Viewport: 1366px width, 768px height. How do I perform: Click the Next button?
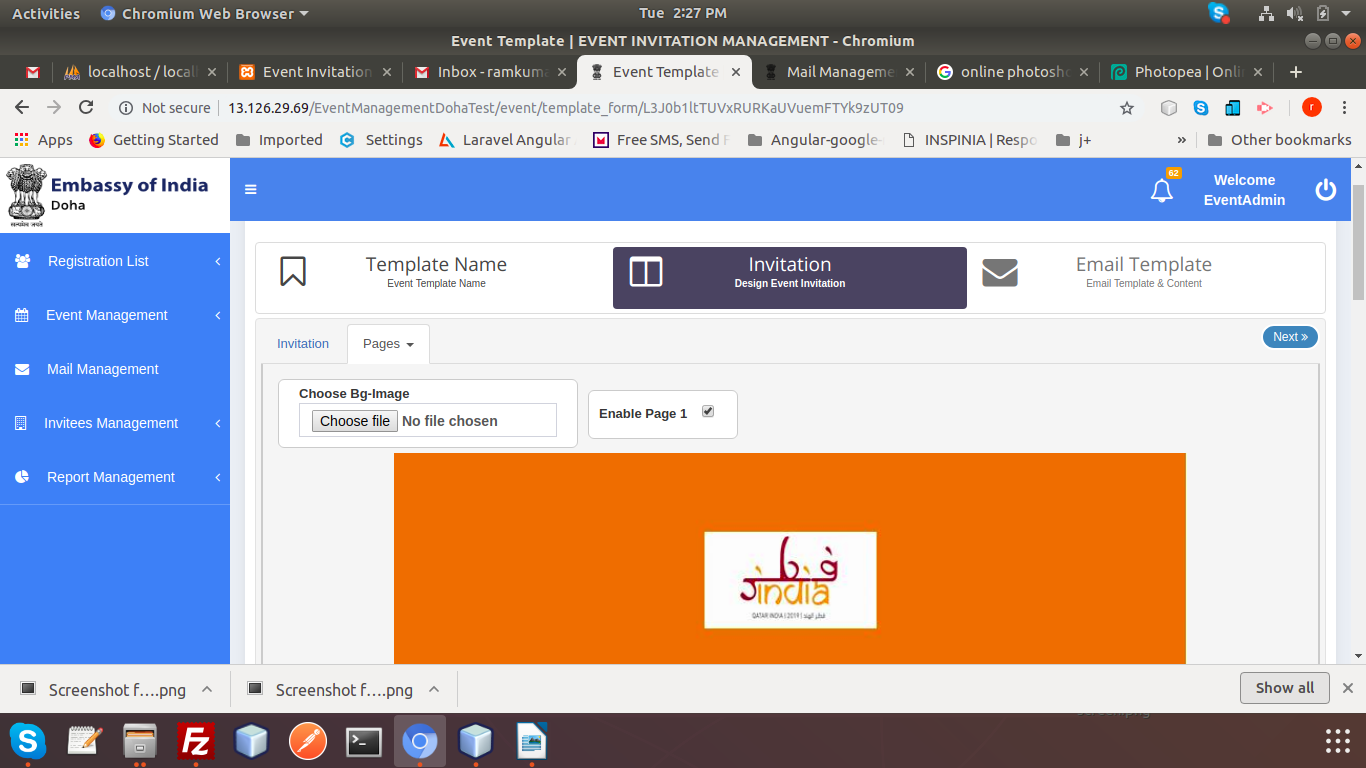[x=1290, y=337]
